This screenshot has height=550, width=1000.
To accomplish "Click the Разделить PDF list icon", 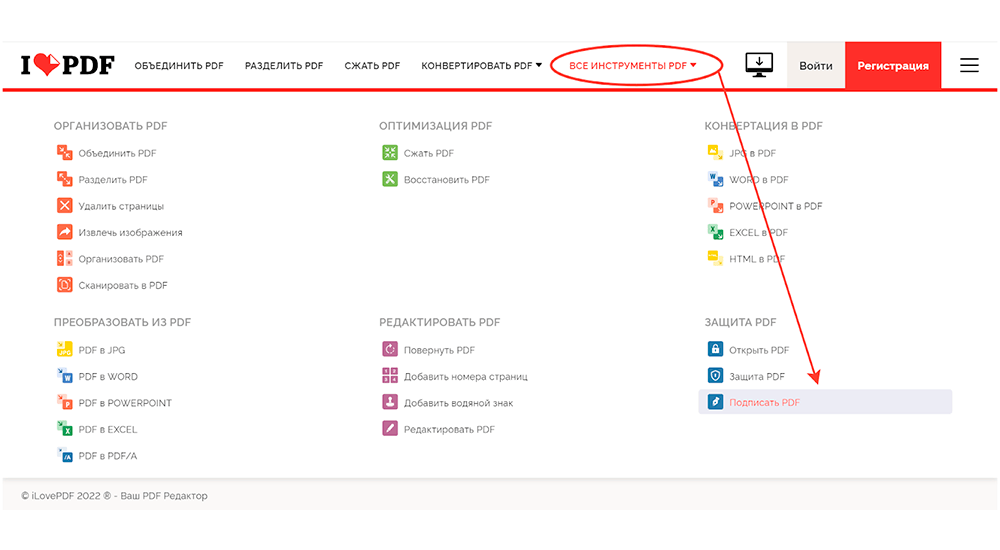I will point(64,179).
